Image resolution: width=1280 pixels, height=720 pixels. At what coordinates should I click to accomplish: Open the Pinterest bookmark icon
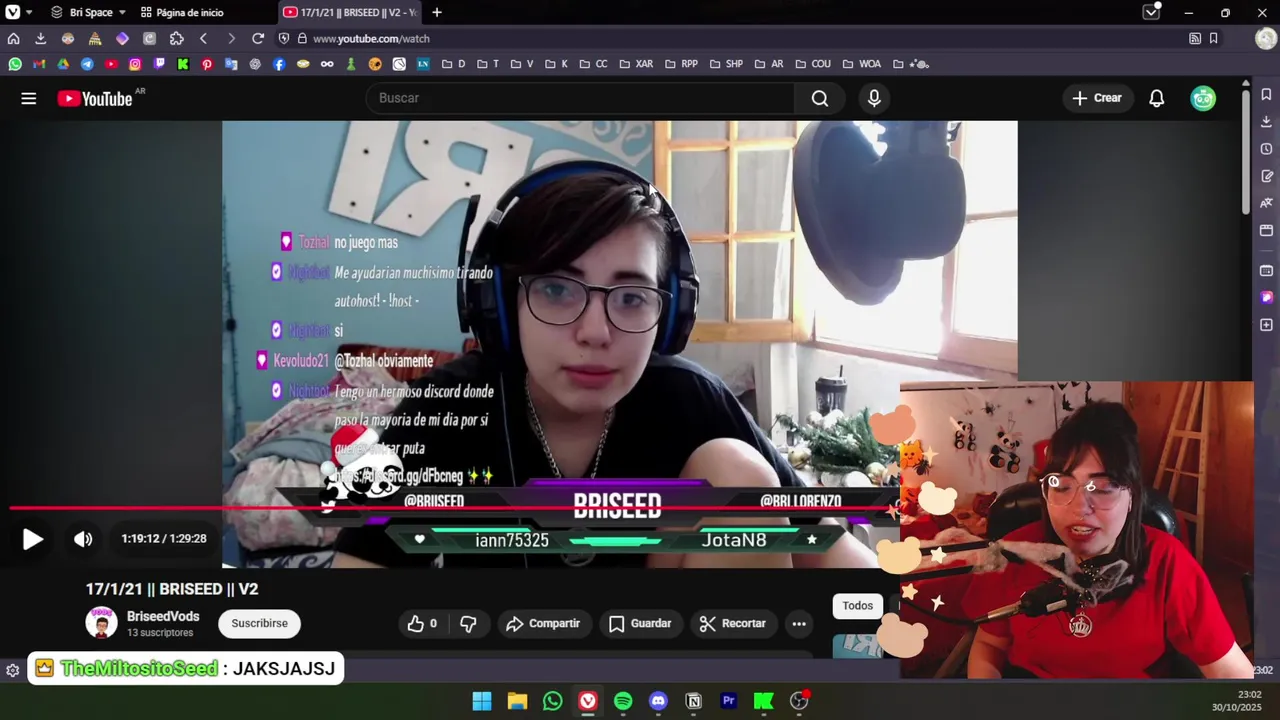pos(207,64)
